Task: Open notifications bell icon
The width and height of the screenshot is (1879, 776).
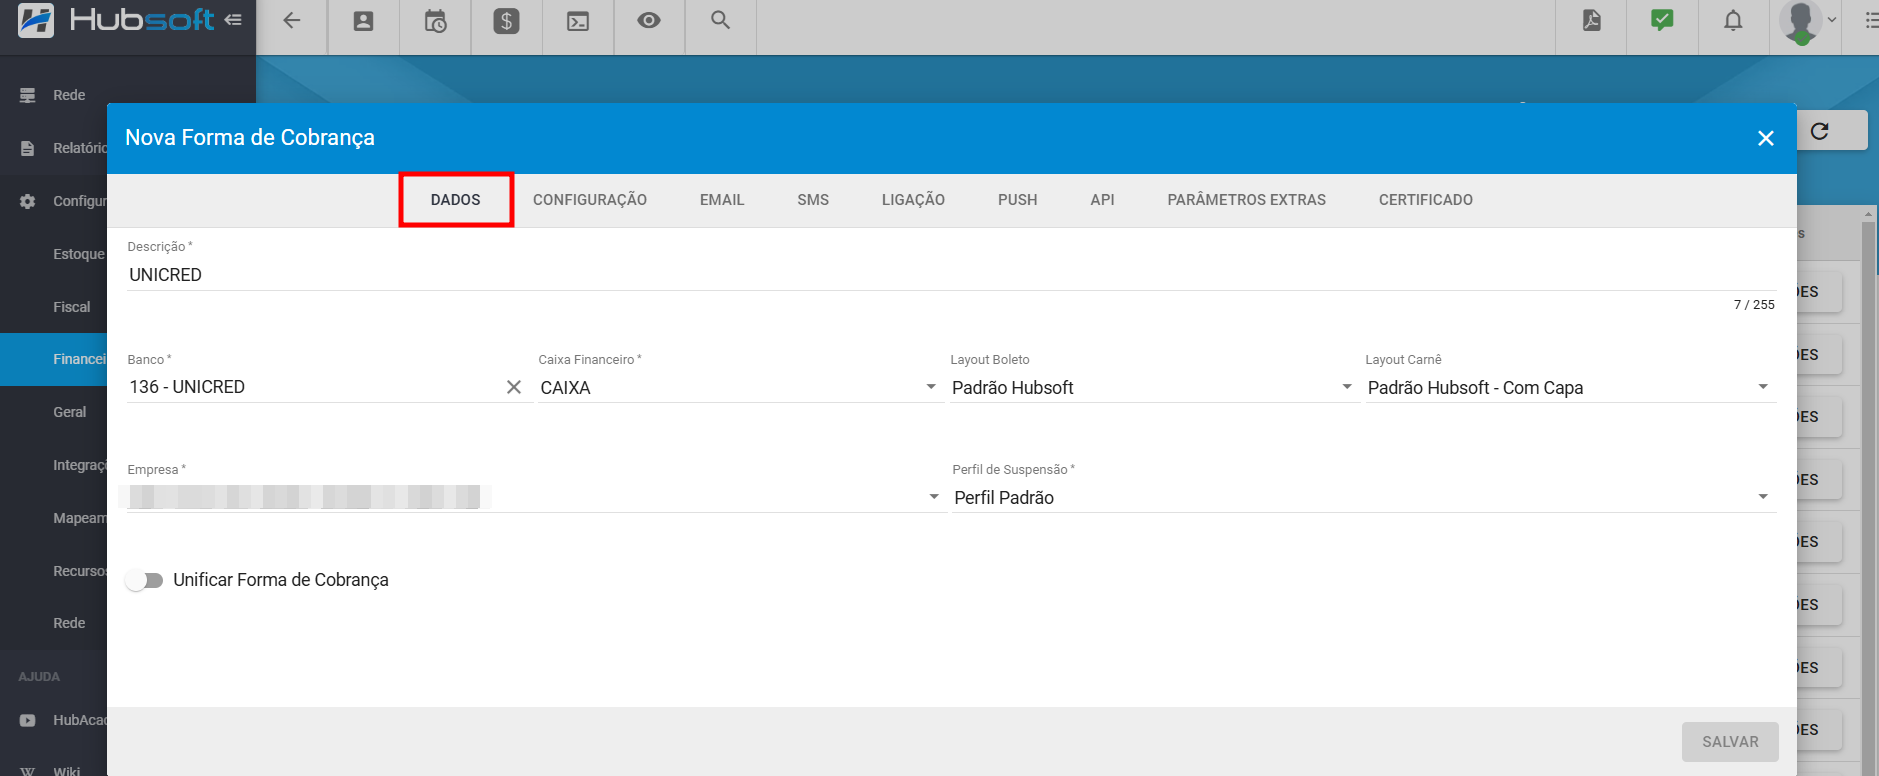Action: [1733, 21]
